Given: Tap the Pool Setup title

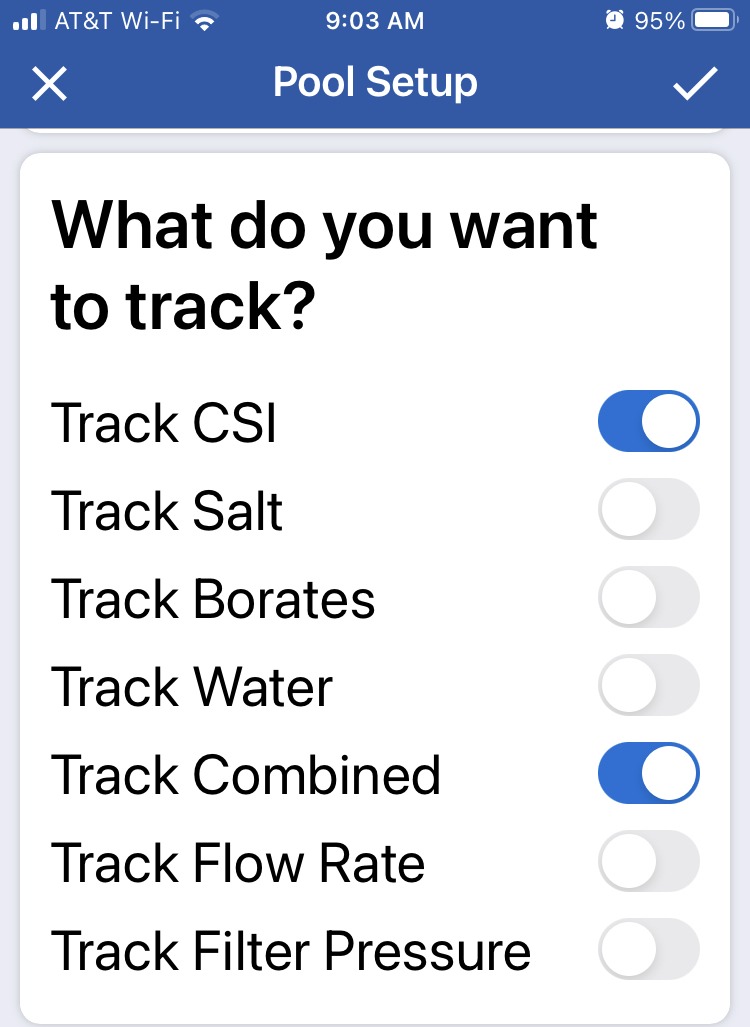Looking at the screenshot, I should [375, 83].
